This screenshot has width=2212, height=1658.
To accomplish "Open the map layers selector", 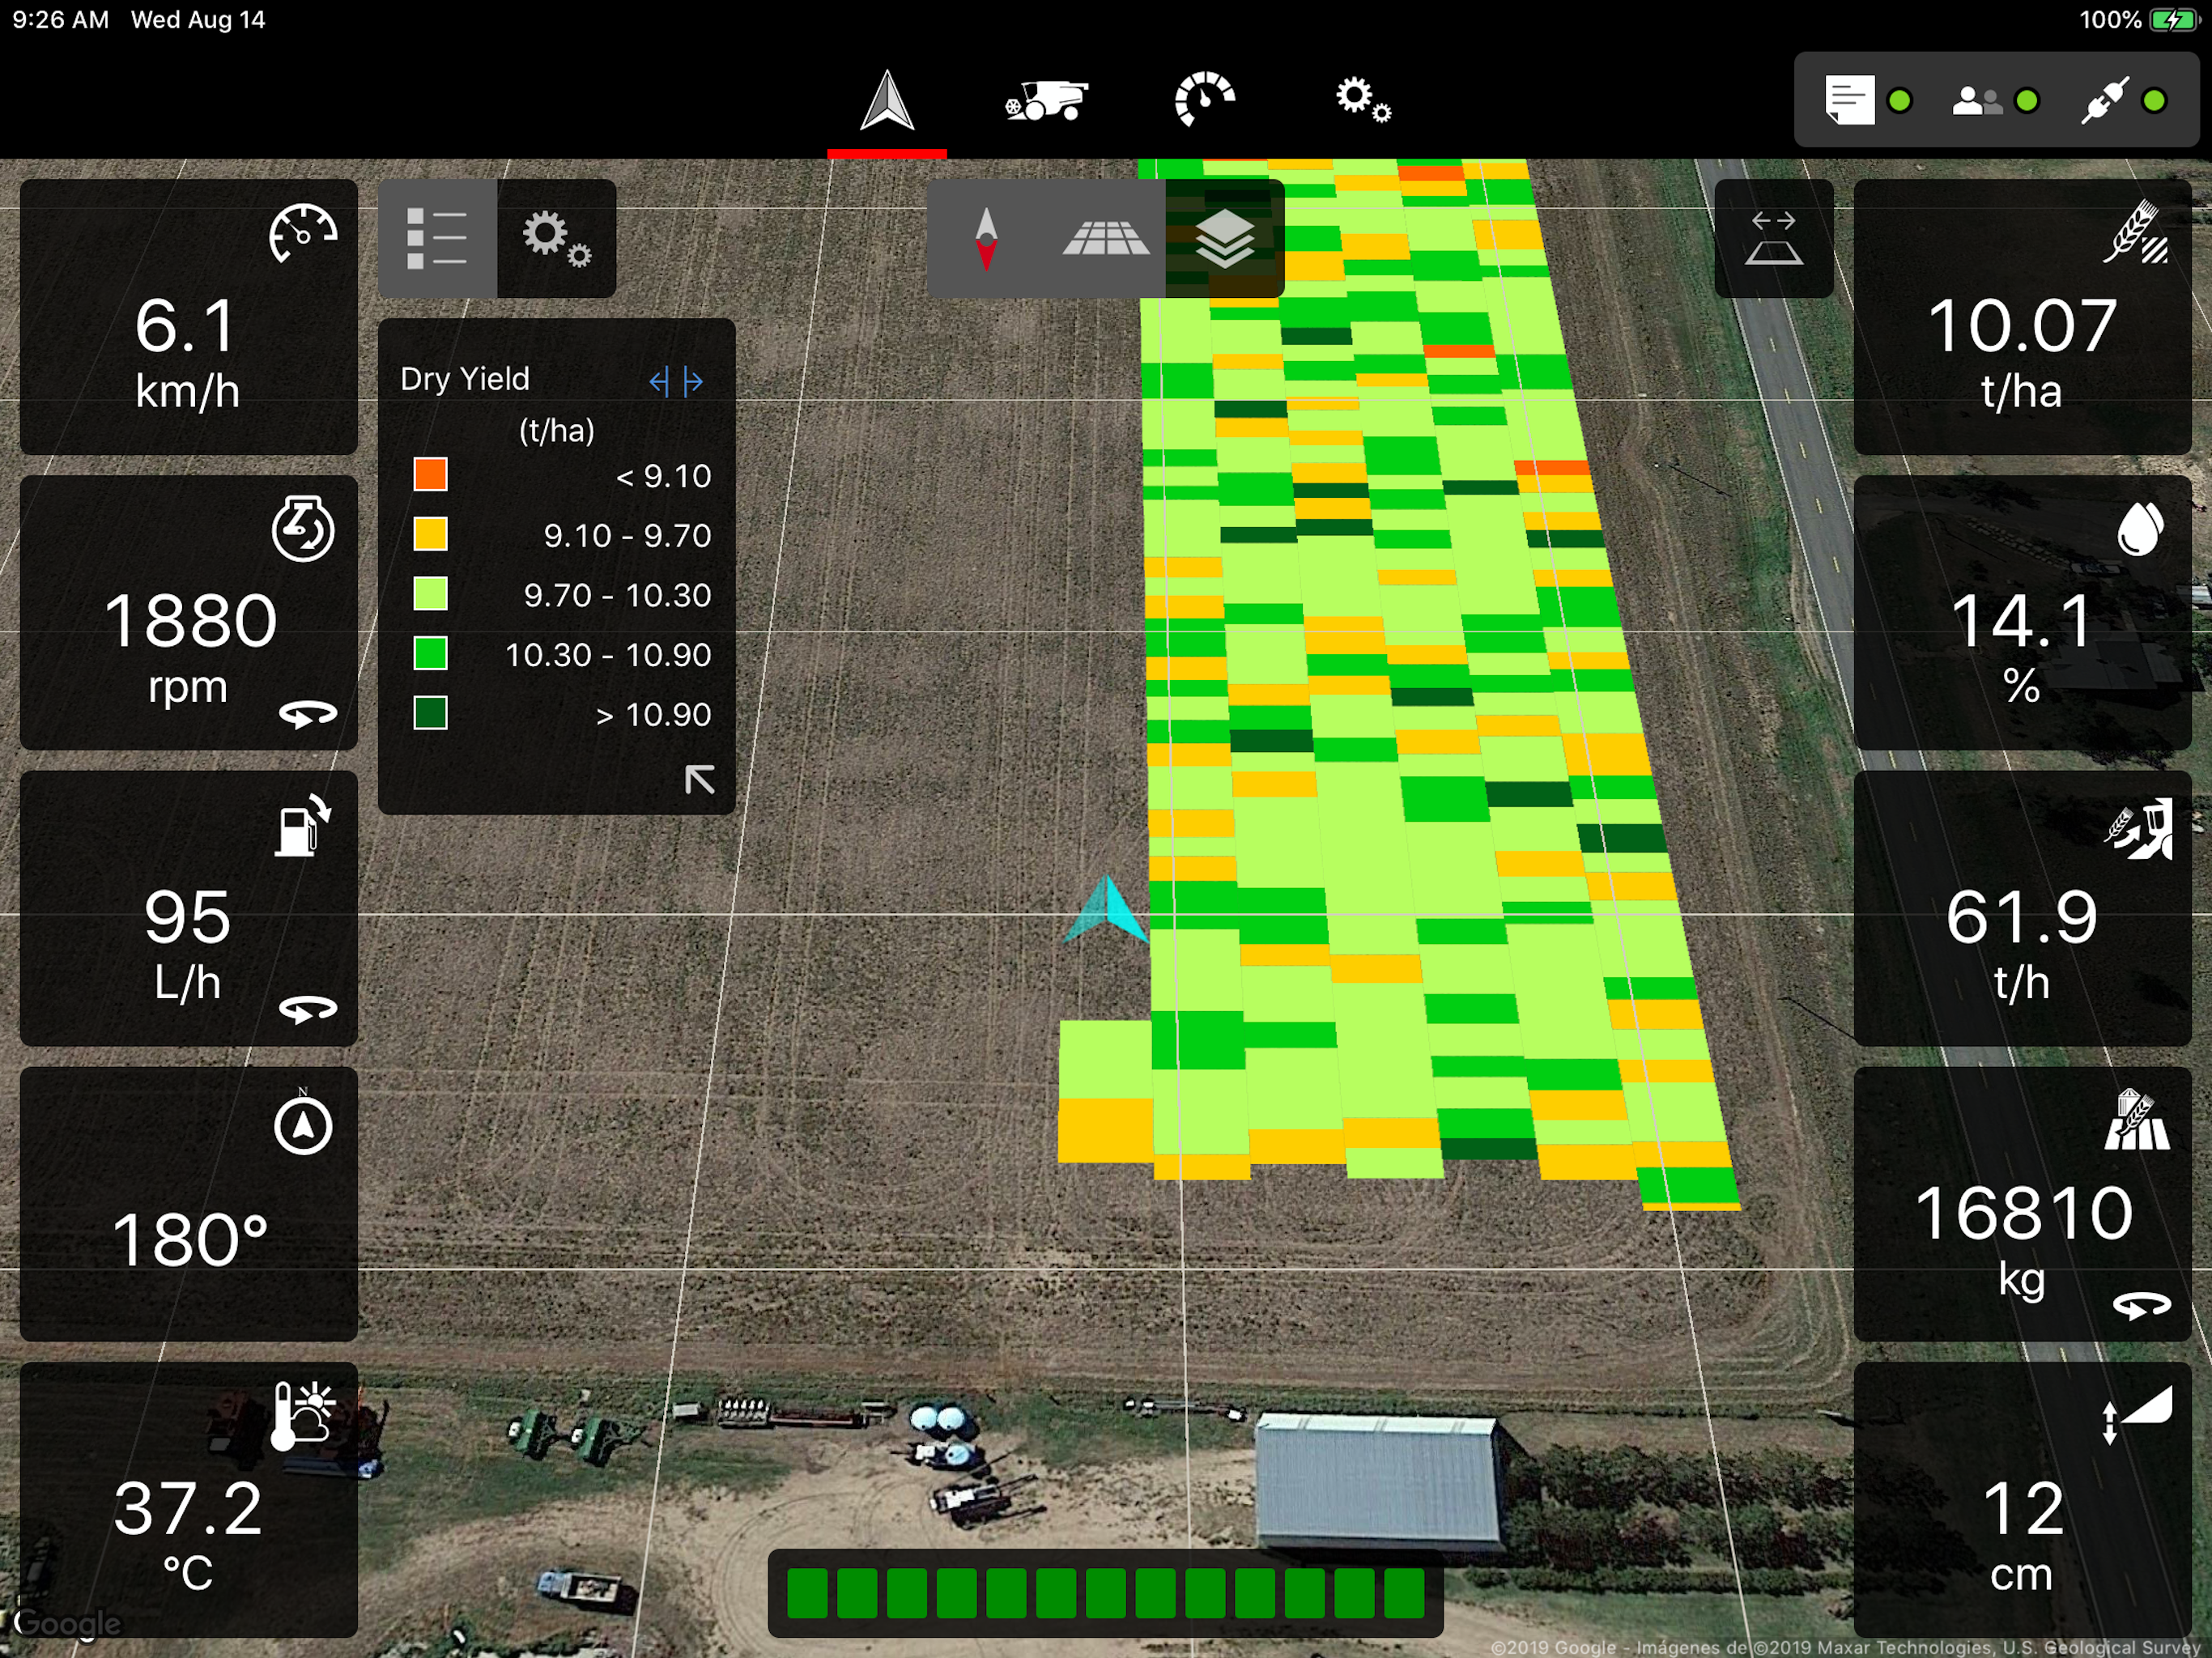I will (x=1225, y=239).
